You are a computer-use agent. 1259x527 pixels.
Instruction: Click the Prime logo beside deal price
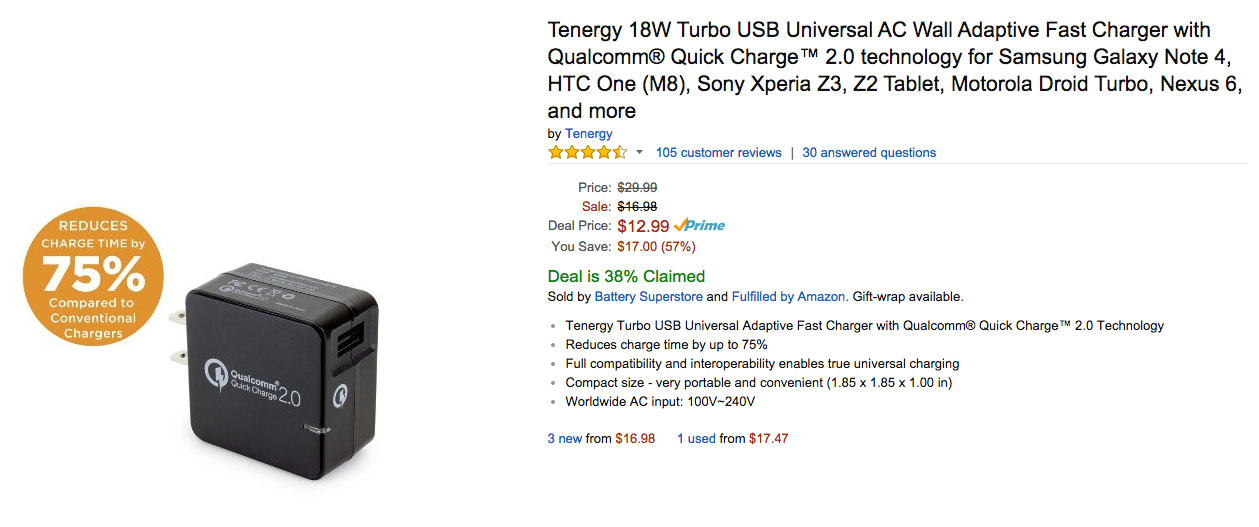699,226
